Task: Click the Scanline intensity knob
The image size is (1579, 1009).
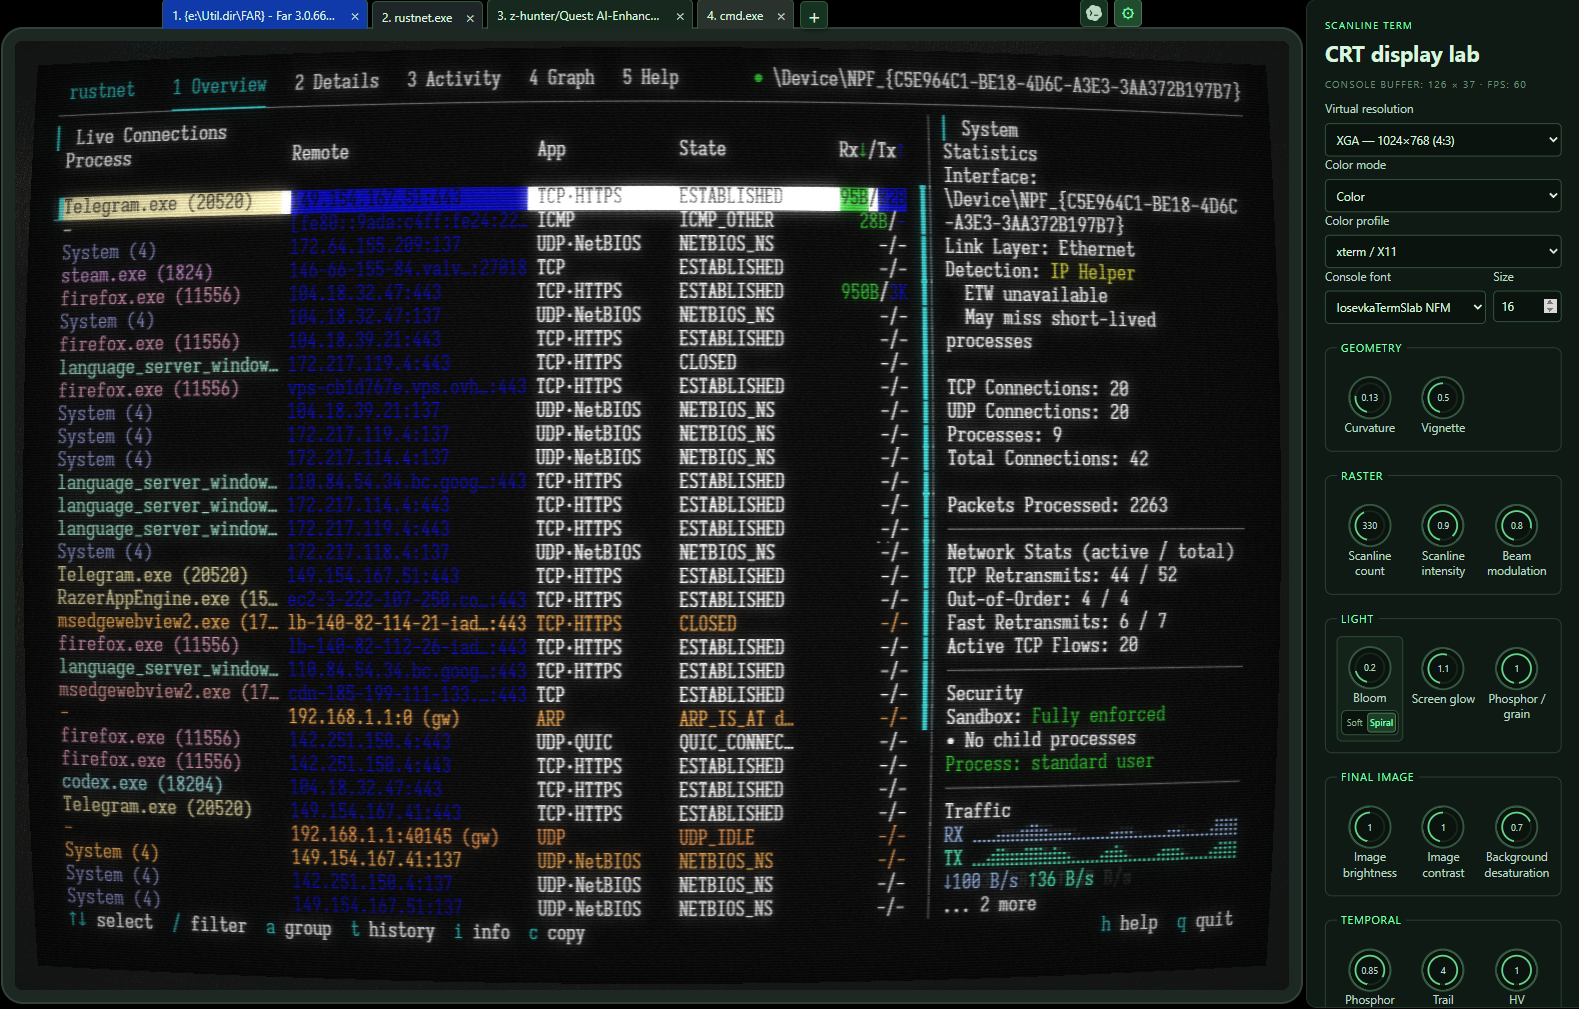Action: point(1443,526)
